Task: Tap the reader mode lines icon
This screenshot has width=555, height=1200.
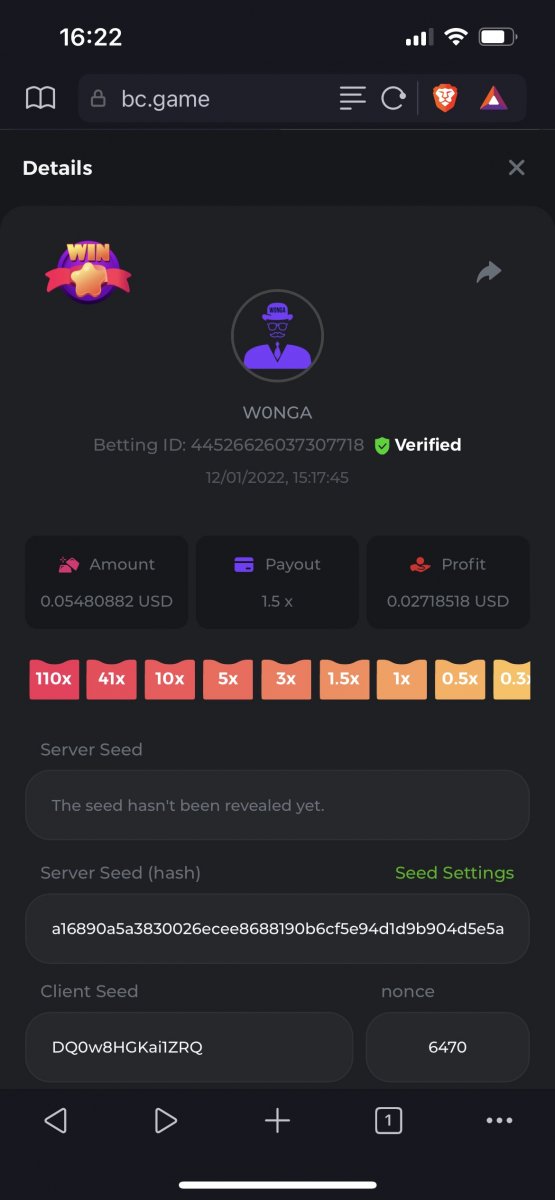Action: click(x=352, y=98)
